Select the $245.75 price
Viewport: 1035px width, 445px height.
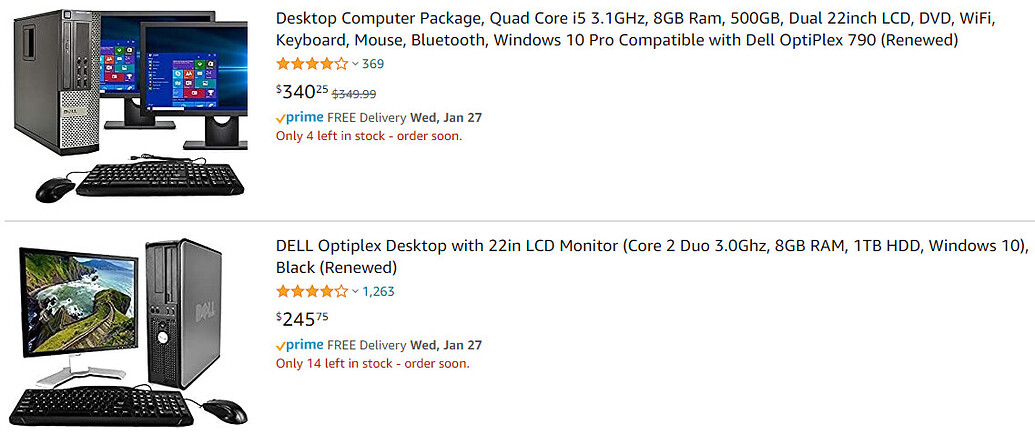click(302, 320)
